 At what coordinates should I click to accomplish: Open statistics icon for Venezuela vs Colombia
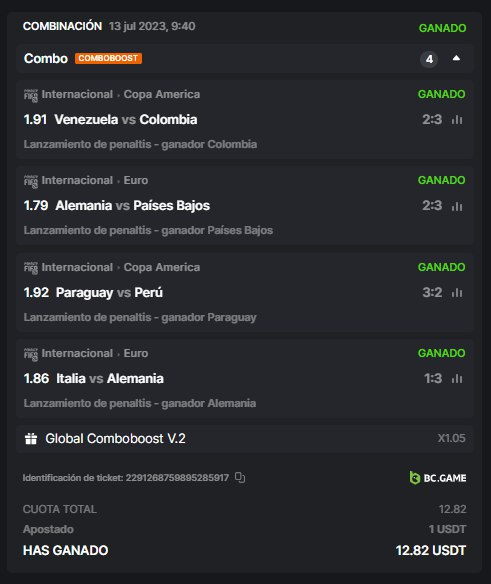pos(457,120)
